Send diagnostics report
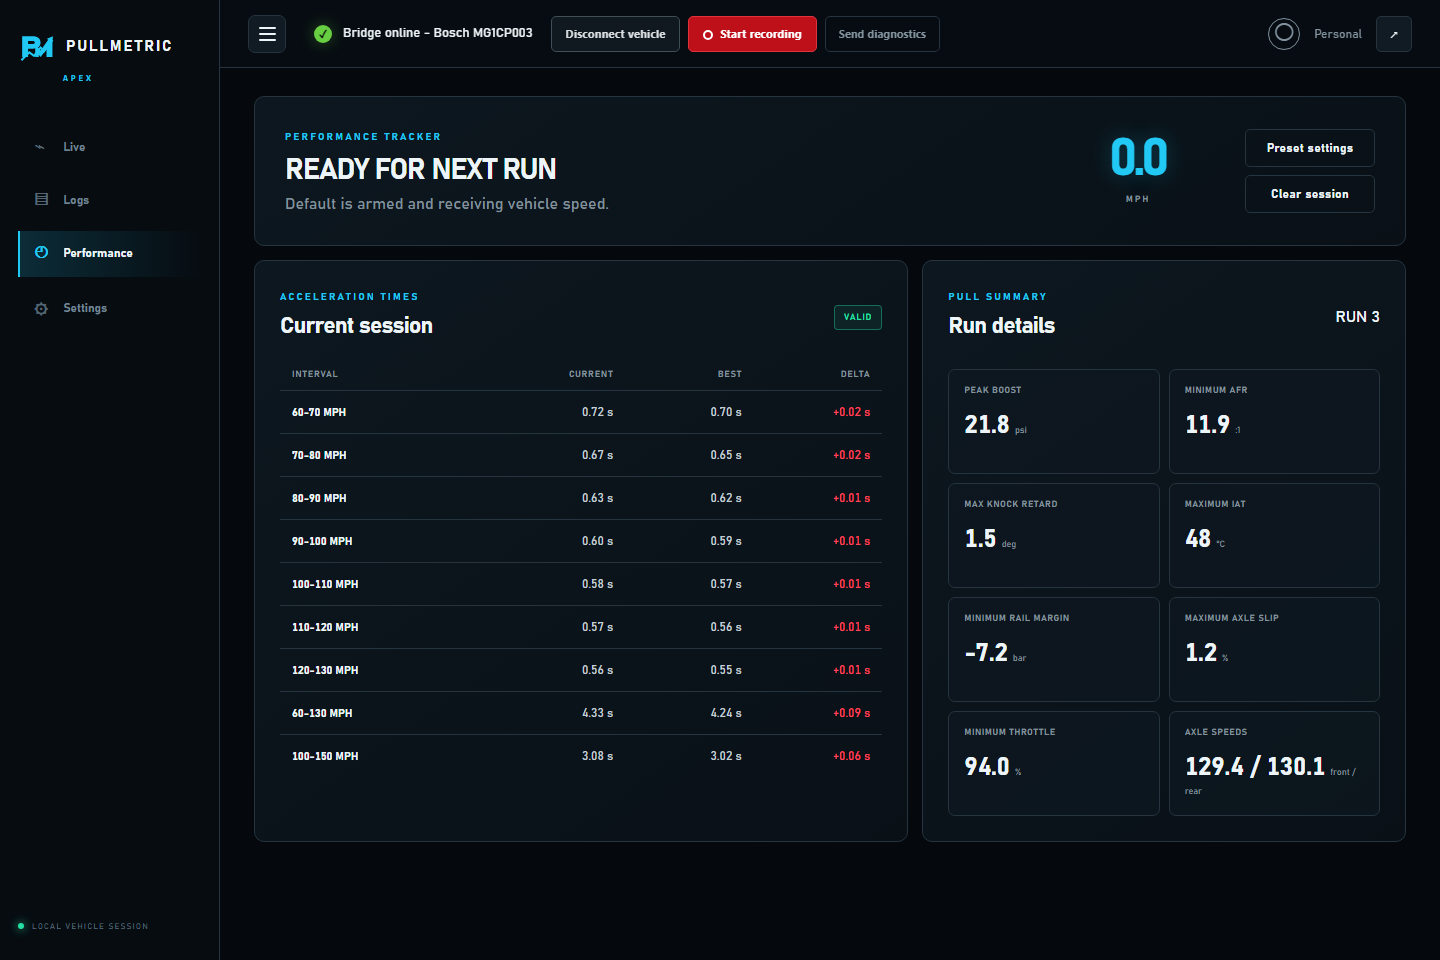 [x=882, y=34]
